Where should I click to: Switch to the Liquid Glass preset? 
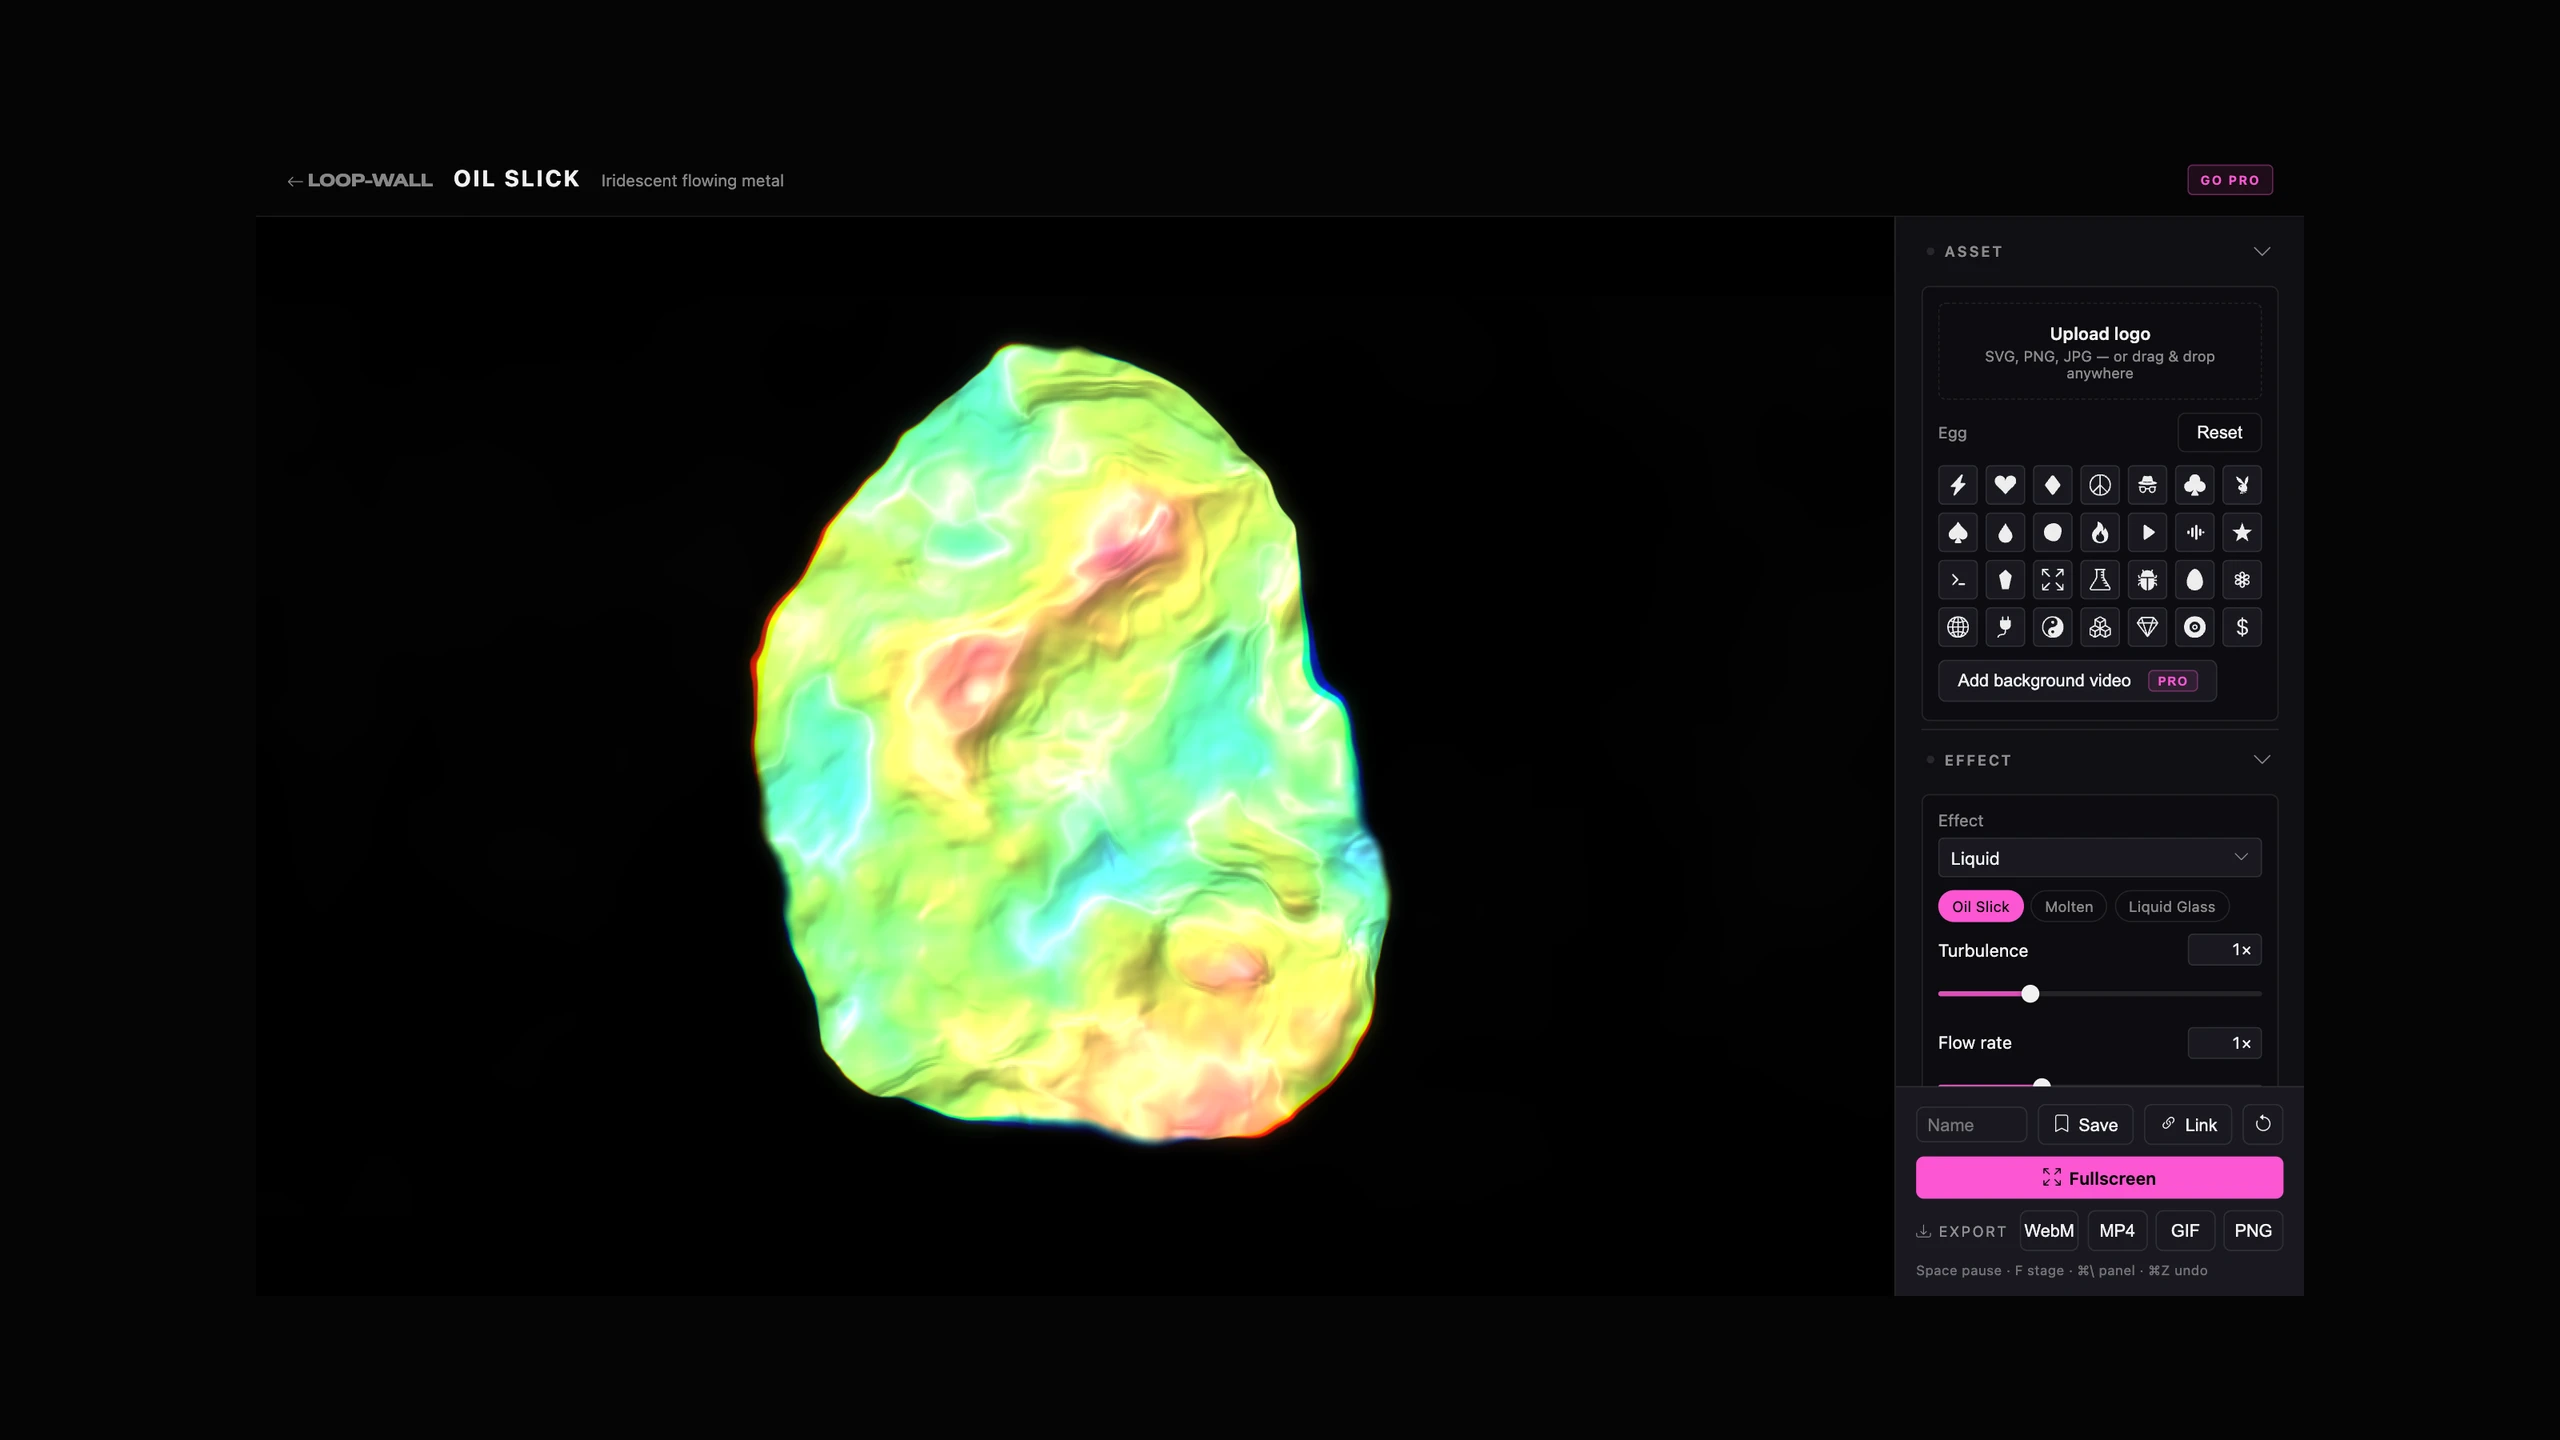tap(2171, 907)
